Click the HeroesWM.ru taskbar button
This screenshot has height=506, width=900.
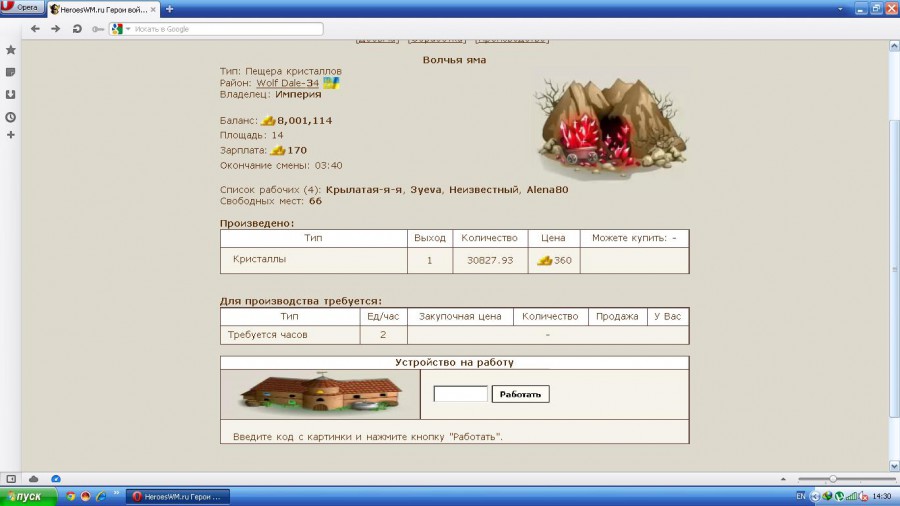[177, 497]
